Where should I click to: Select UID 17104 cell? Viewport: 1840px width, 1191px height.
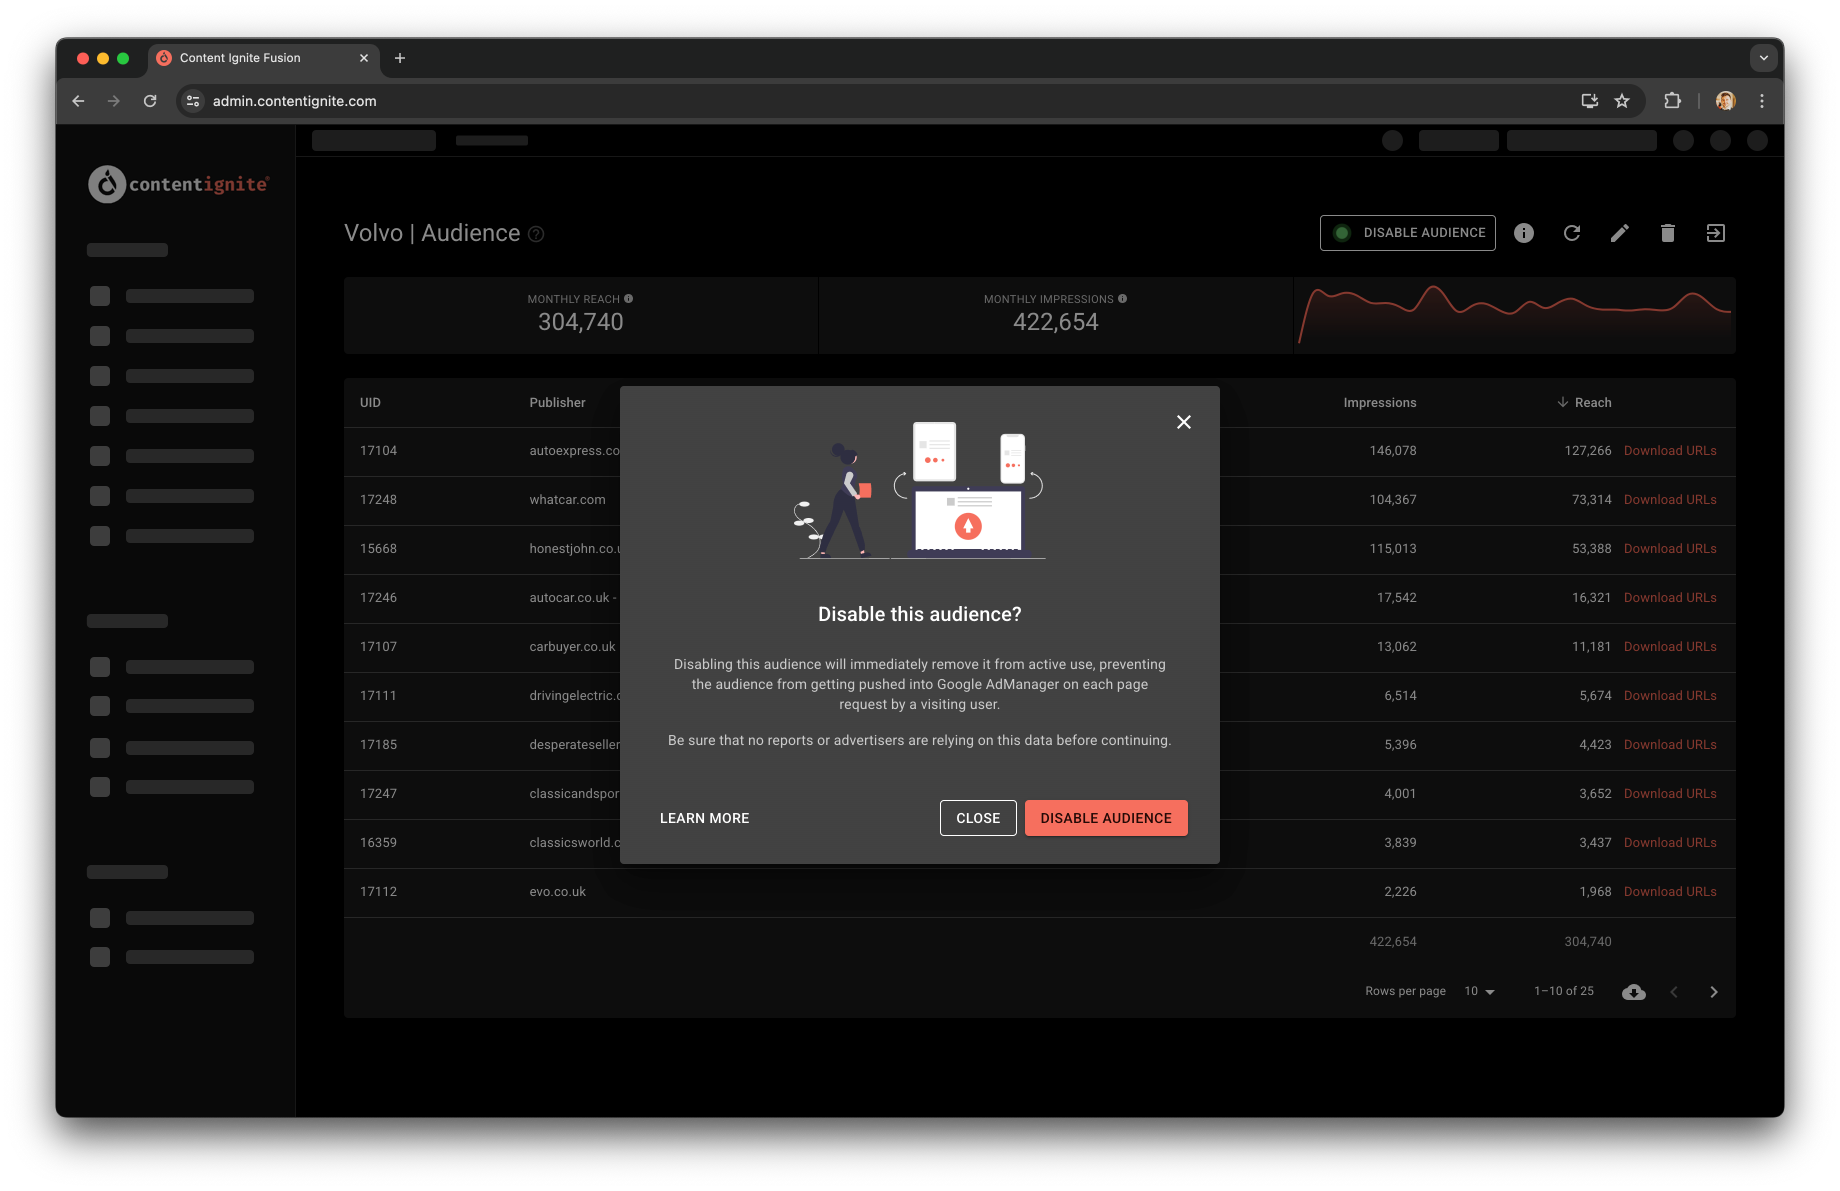(378, 451)
